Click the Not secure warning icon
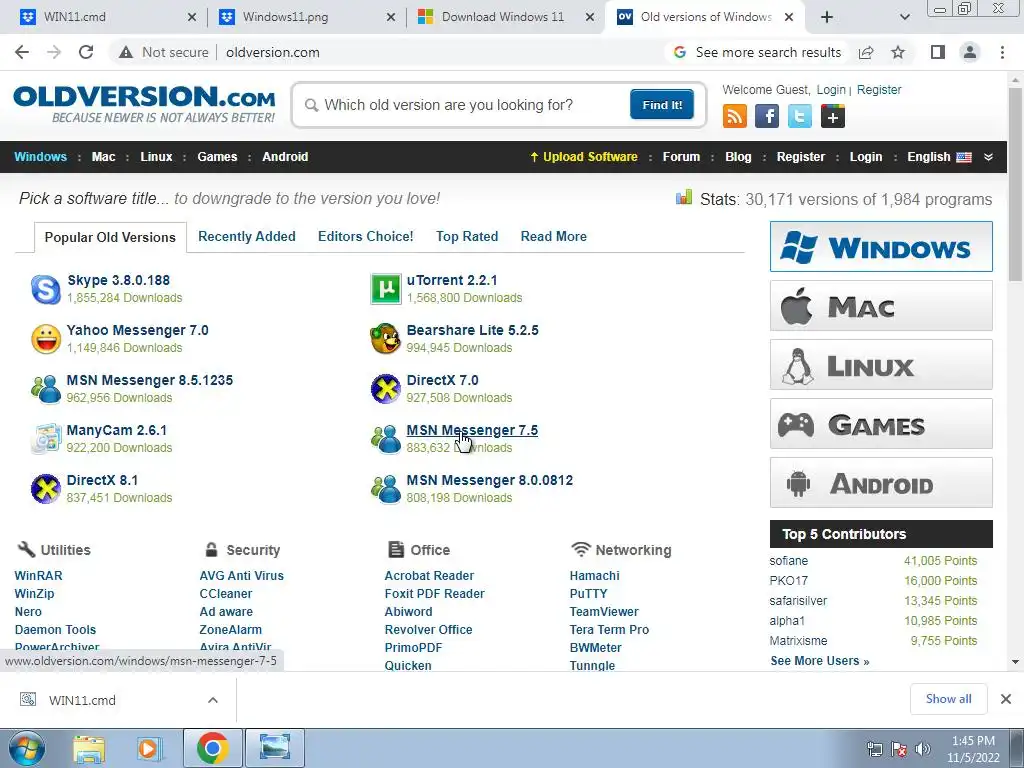 pos(126,52)
